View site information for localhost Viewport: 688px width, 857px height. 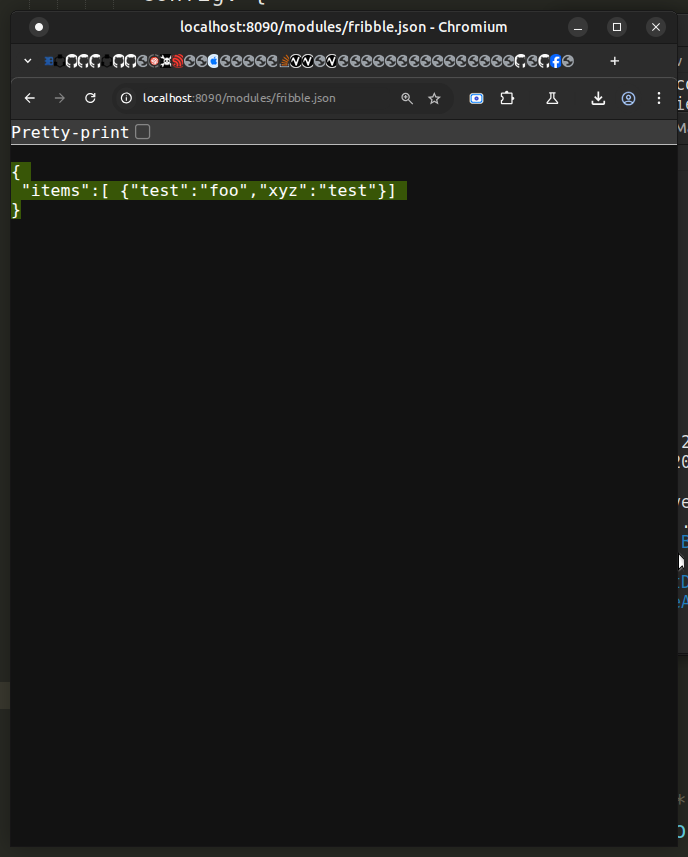(x=126, y=98)
